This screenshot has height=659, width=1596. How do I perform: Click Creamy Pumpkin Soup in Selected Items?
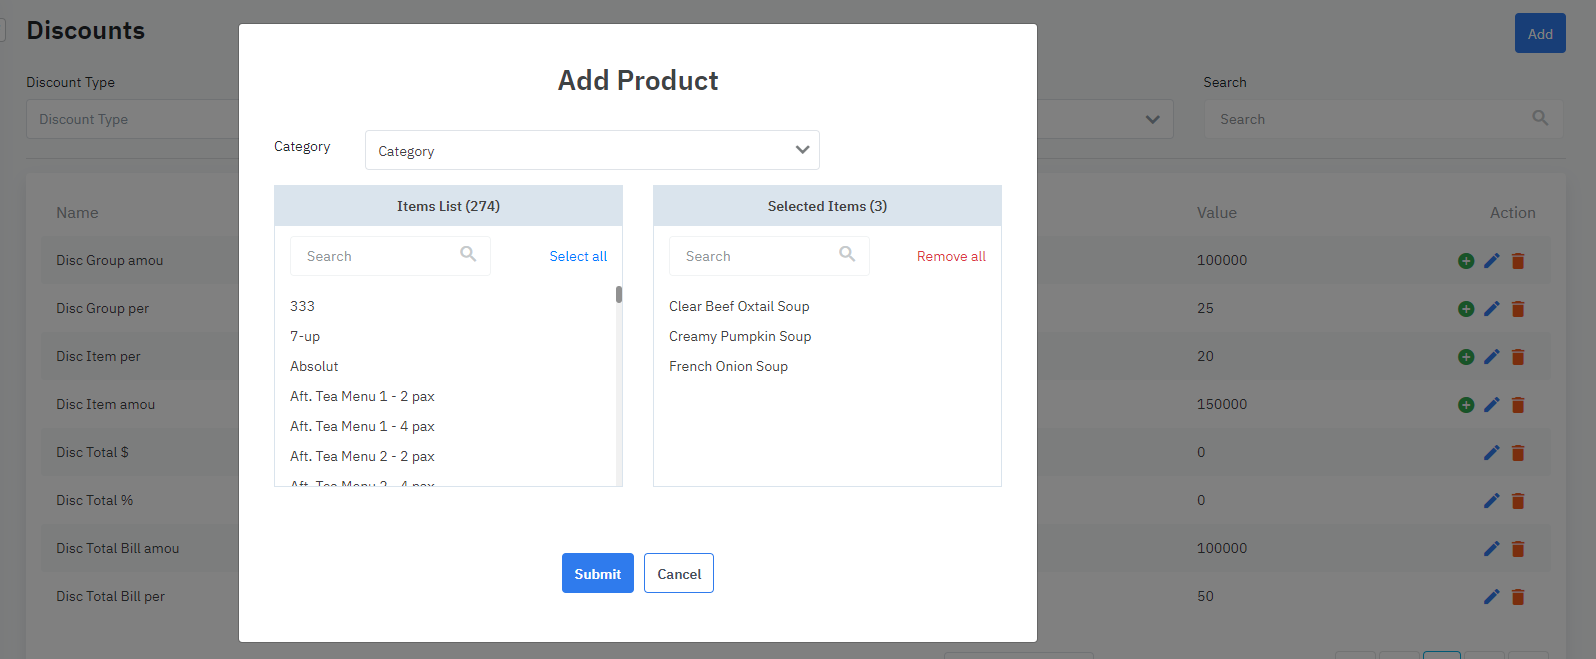[740, 336]
